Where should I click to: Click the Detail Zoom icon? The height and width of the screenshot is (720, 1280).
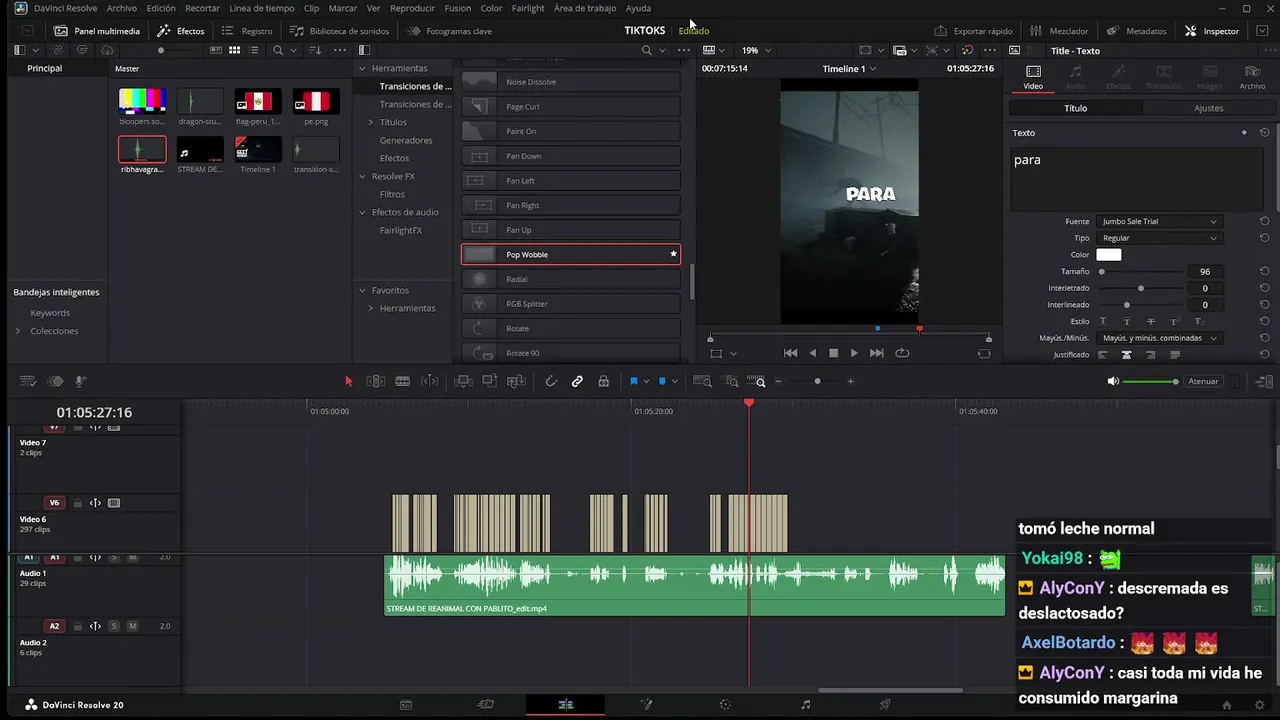coord(732,381)
